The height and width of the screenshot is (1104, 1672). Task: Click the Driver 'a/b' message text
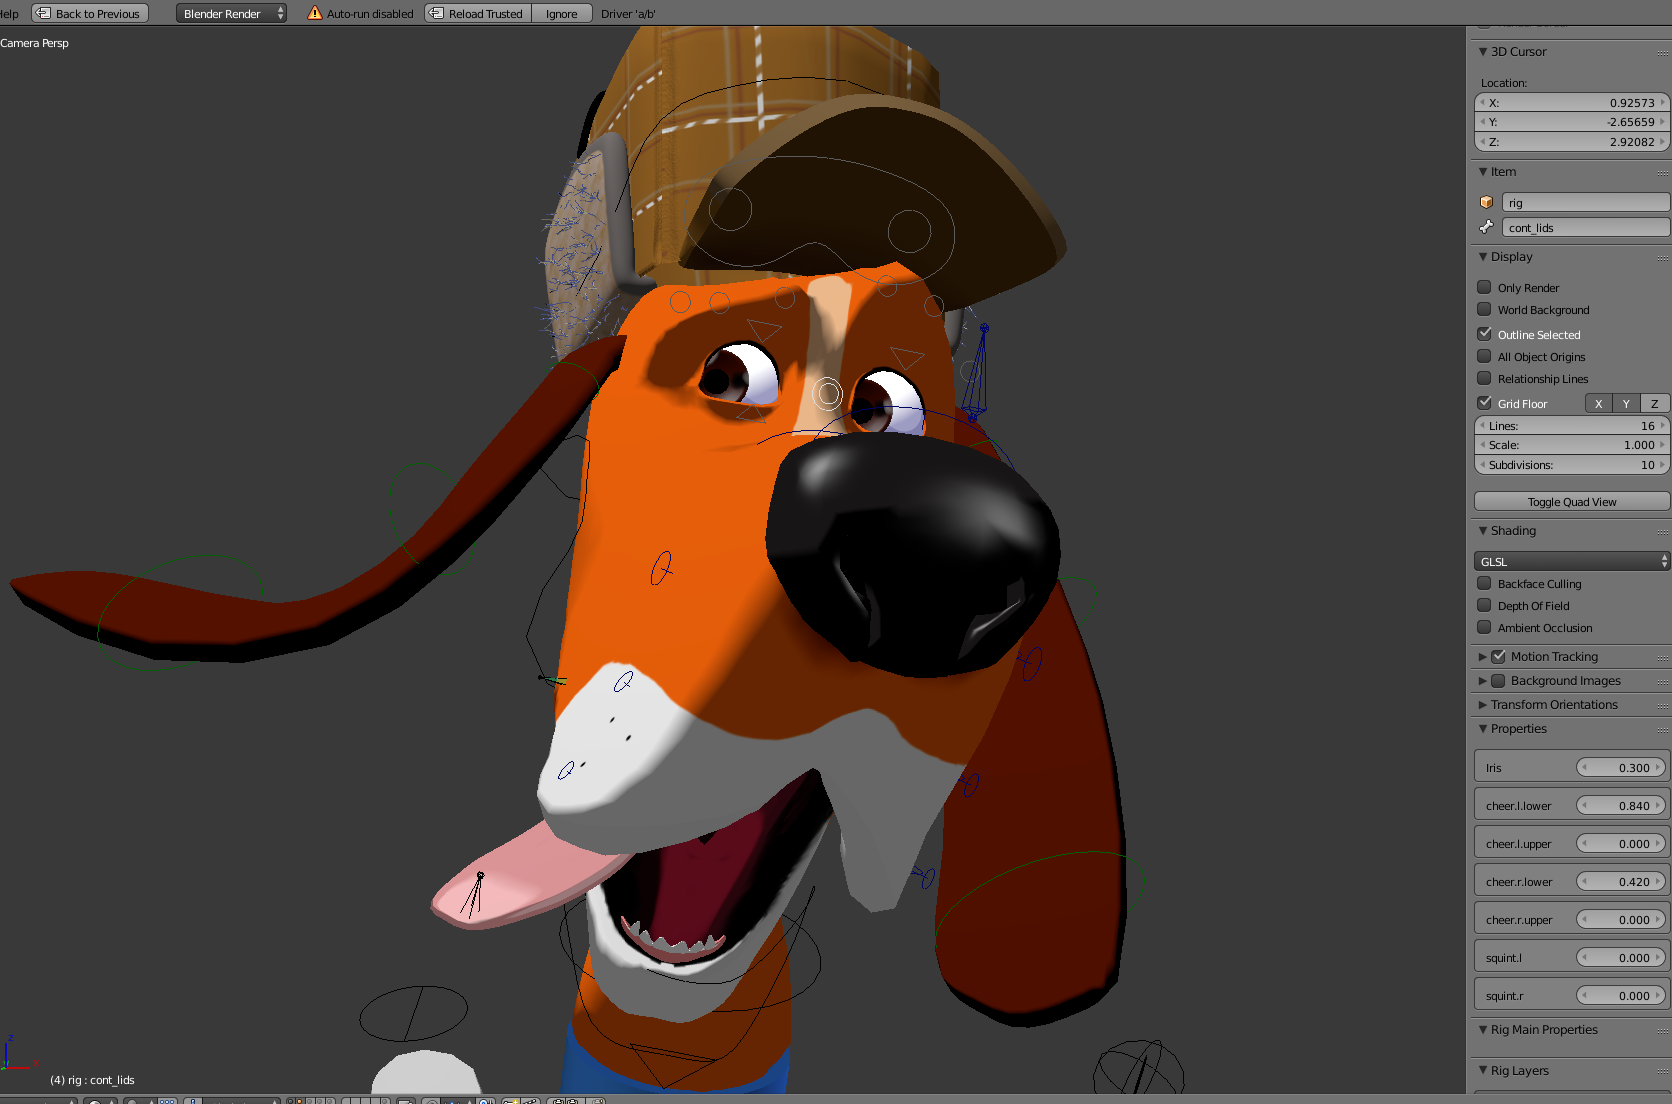point(628,14)
